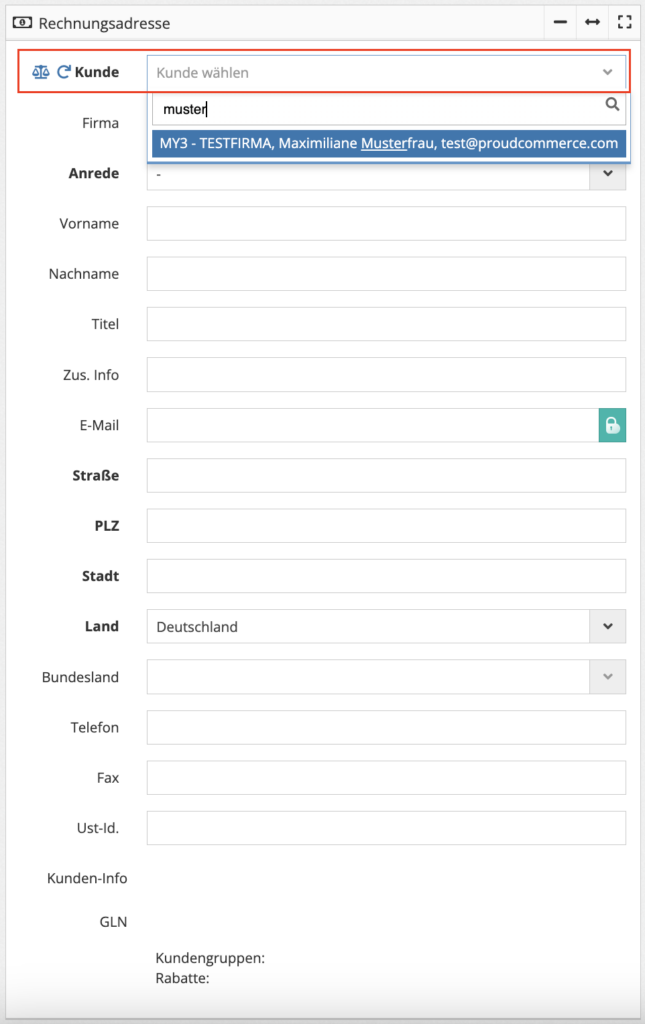Select MY3 - TESTFIRMA Musterfrau search result
This screenshot has height=1024, width=645.
point(389,144)
